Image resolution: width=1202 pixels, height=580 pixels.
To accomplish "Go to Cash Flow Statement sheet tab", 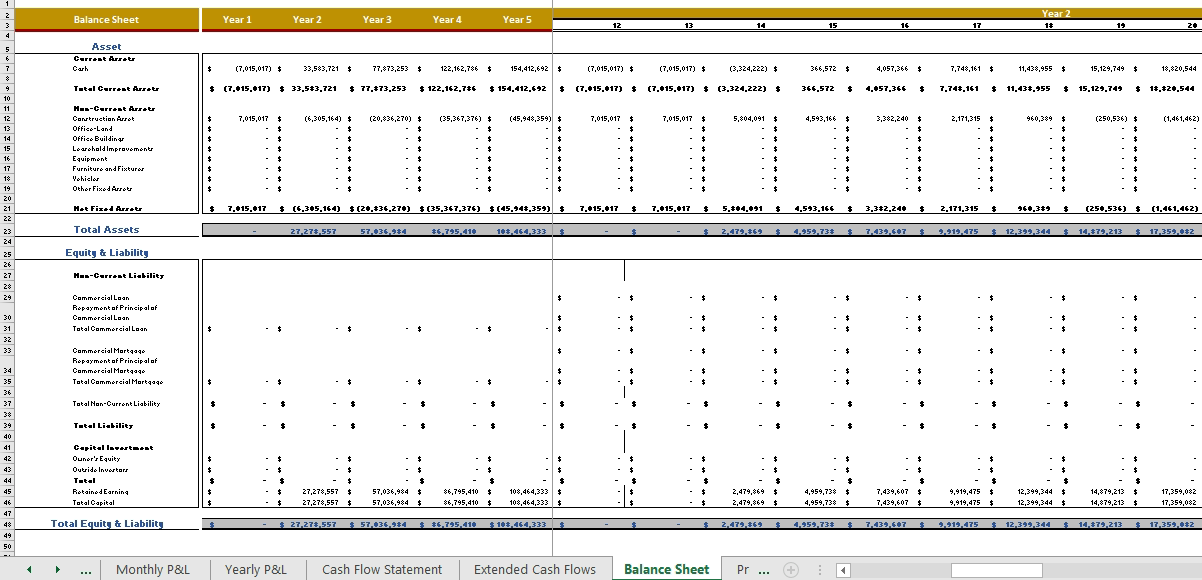I will point(382,570).
